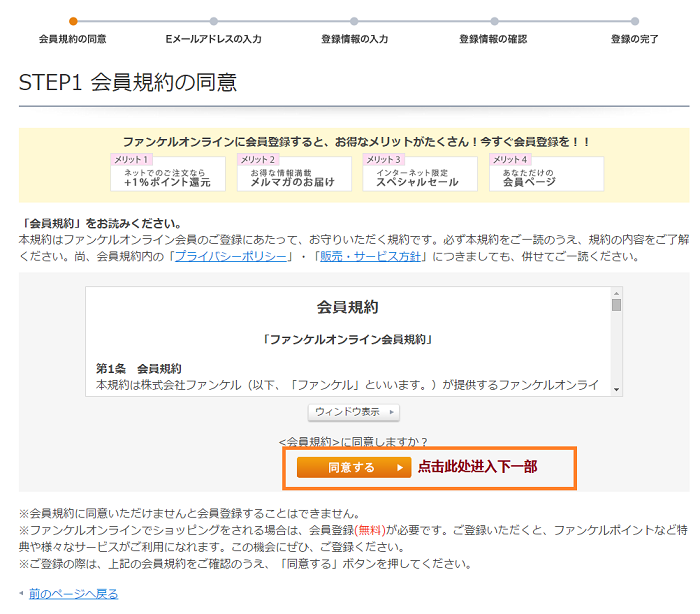700x614 pixels.
Task: Click the terms box scrollbar thumb
Action: (x=617, y=305)
